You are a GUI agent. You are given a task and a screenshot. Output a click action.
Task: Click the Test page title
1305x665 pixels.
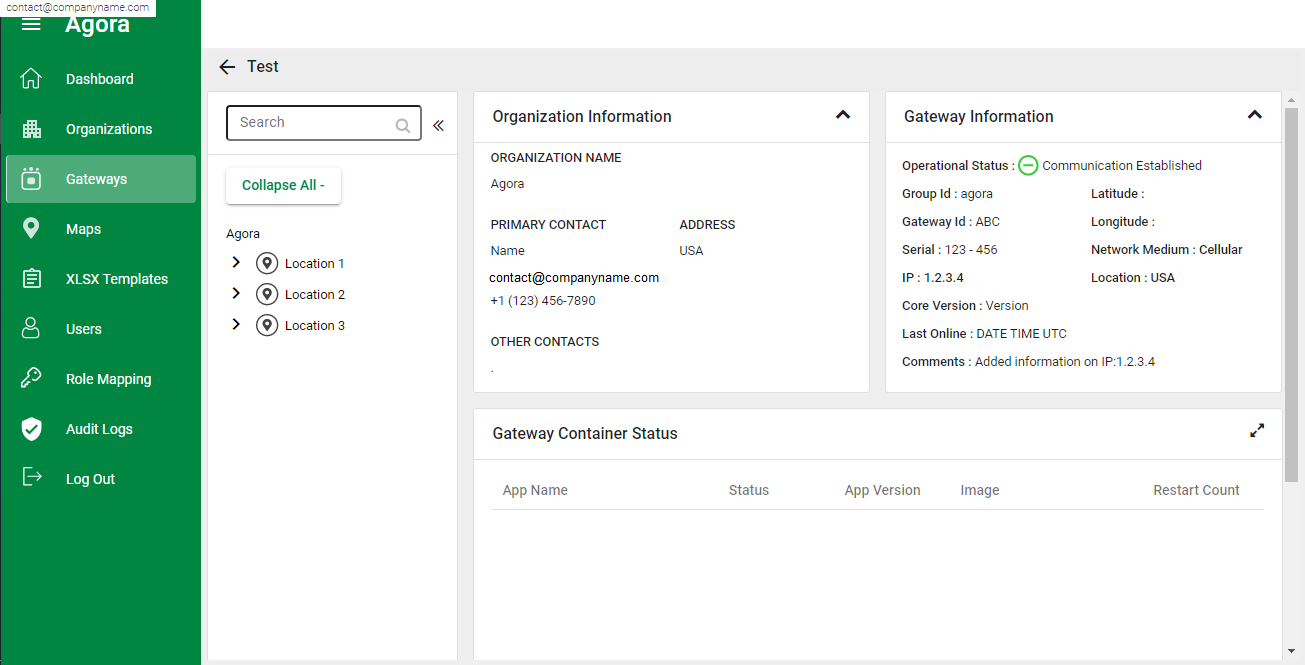tap(263, 66)
